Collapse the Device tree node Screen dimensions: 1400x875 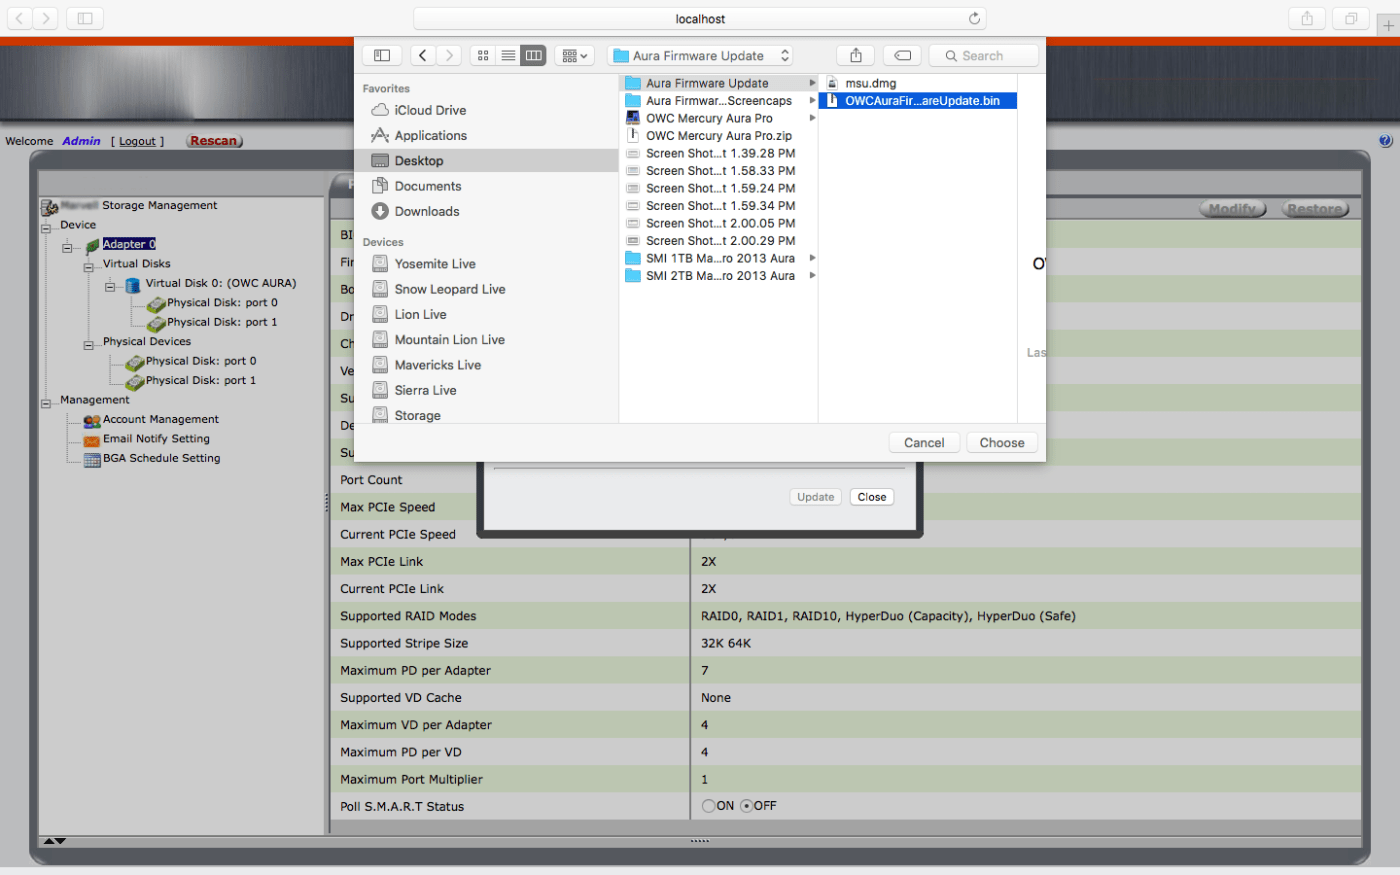click(46, 228)
